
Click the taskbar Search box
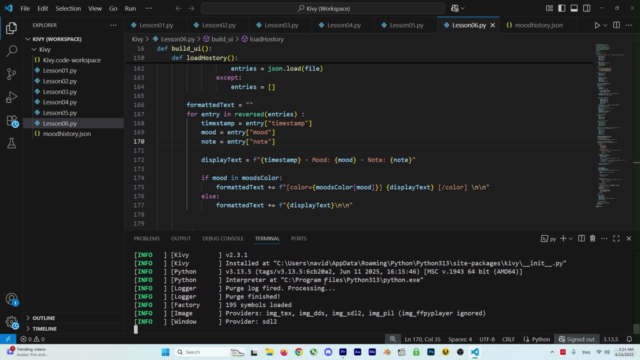coord(210,352)
